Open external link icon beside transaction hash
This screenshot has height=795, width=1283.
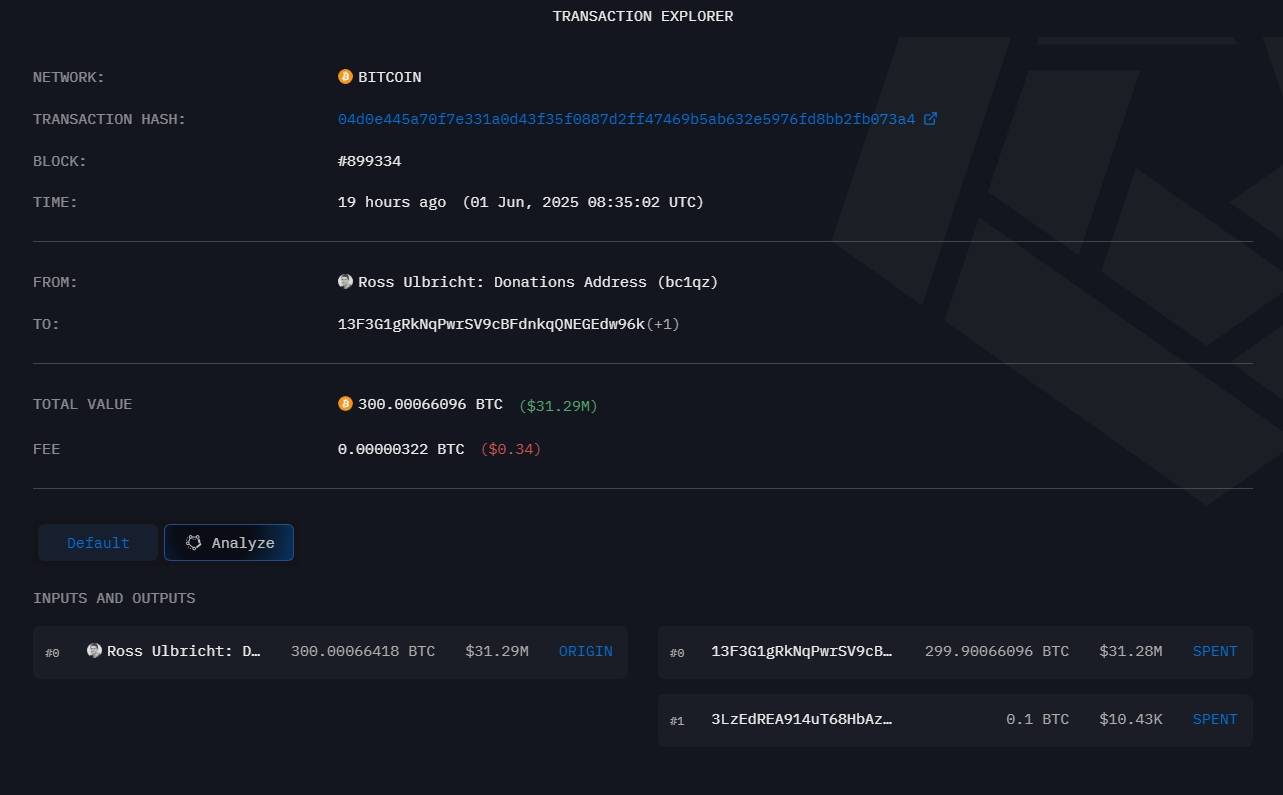pyautogui.click(x=930, y=118)
